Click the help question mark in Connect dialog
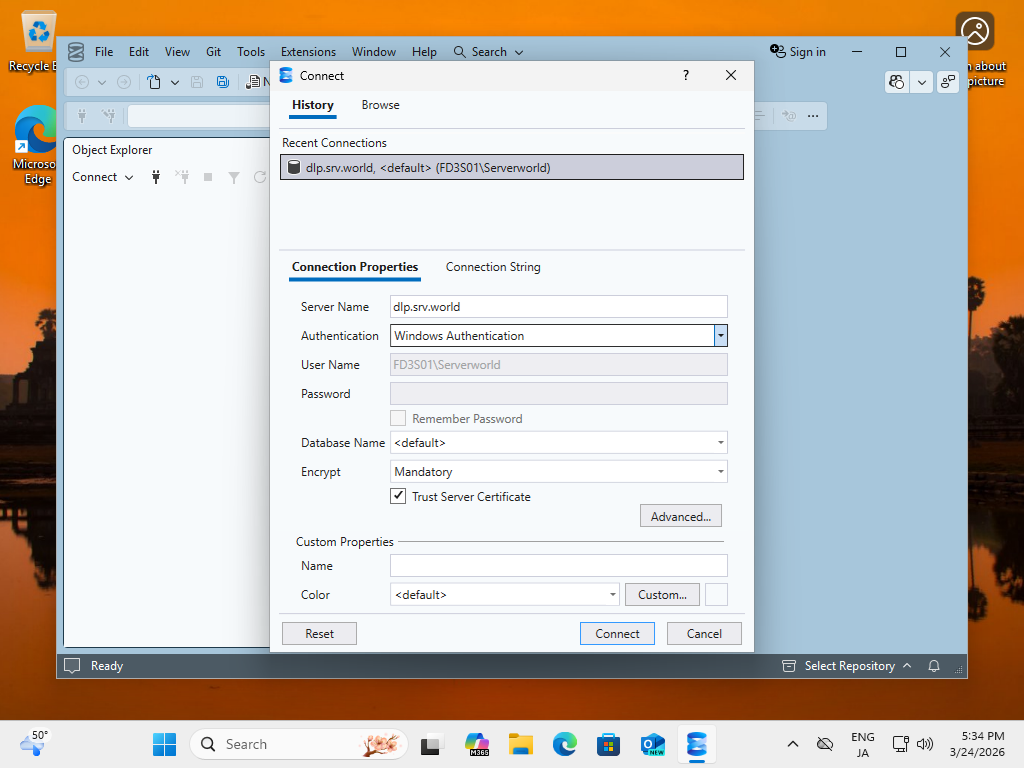Image resolution: width=1024 pixels, height=768 pixels. pos(686,75)
